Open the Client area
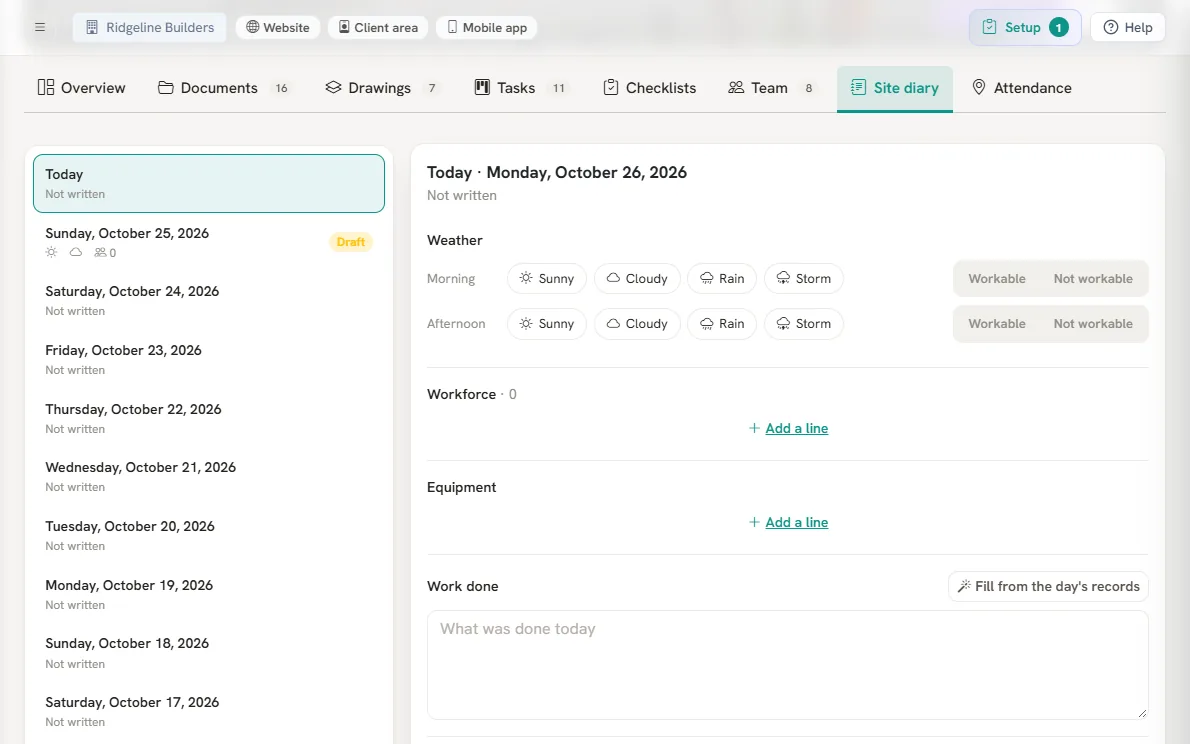 [x=378, y=27]
